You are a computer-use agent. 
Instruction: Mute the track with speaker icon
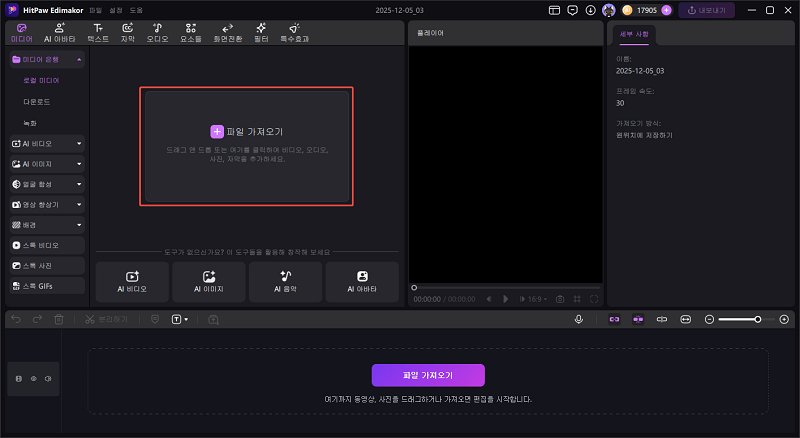(x=48, y=379)
